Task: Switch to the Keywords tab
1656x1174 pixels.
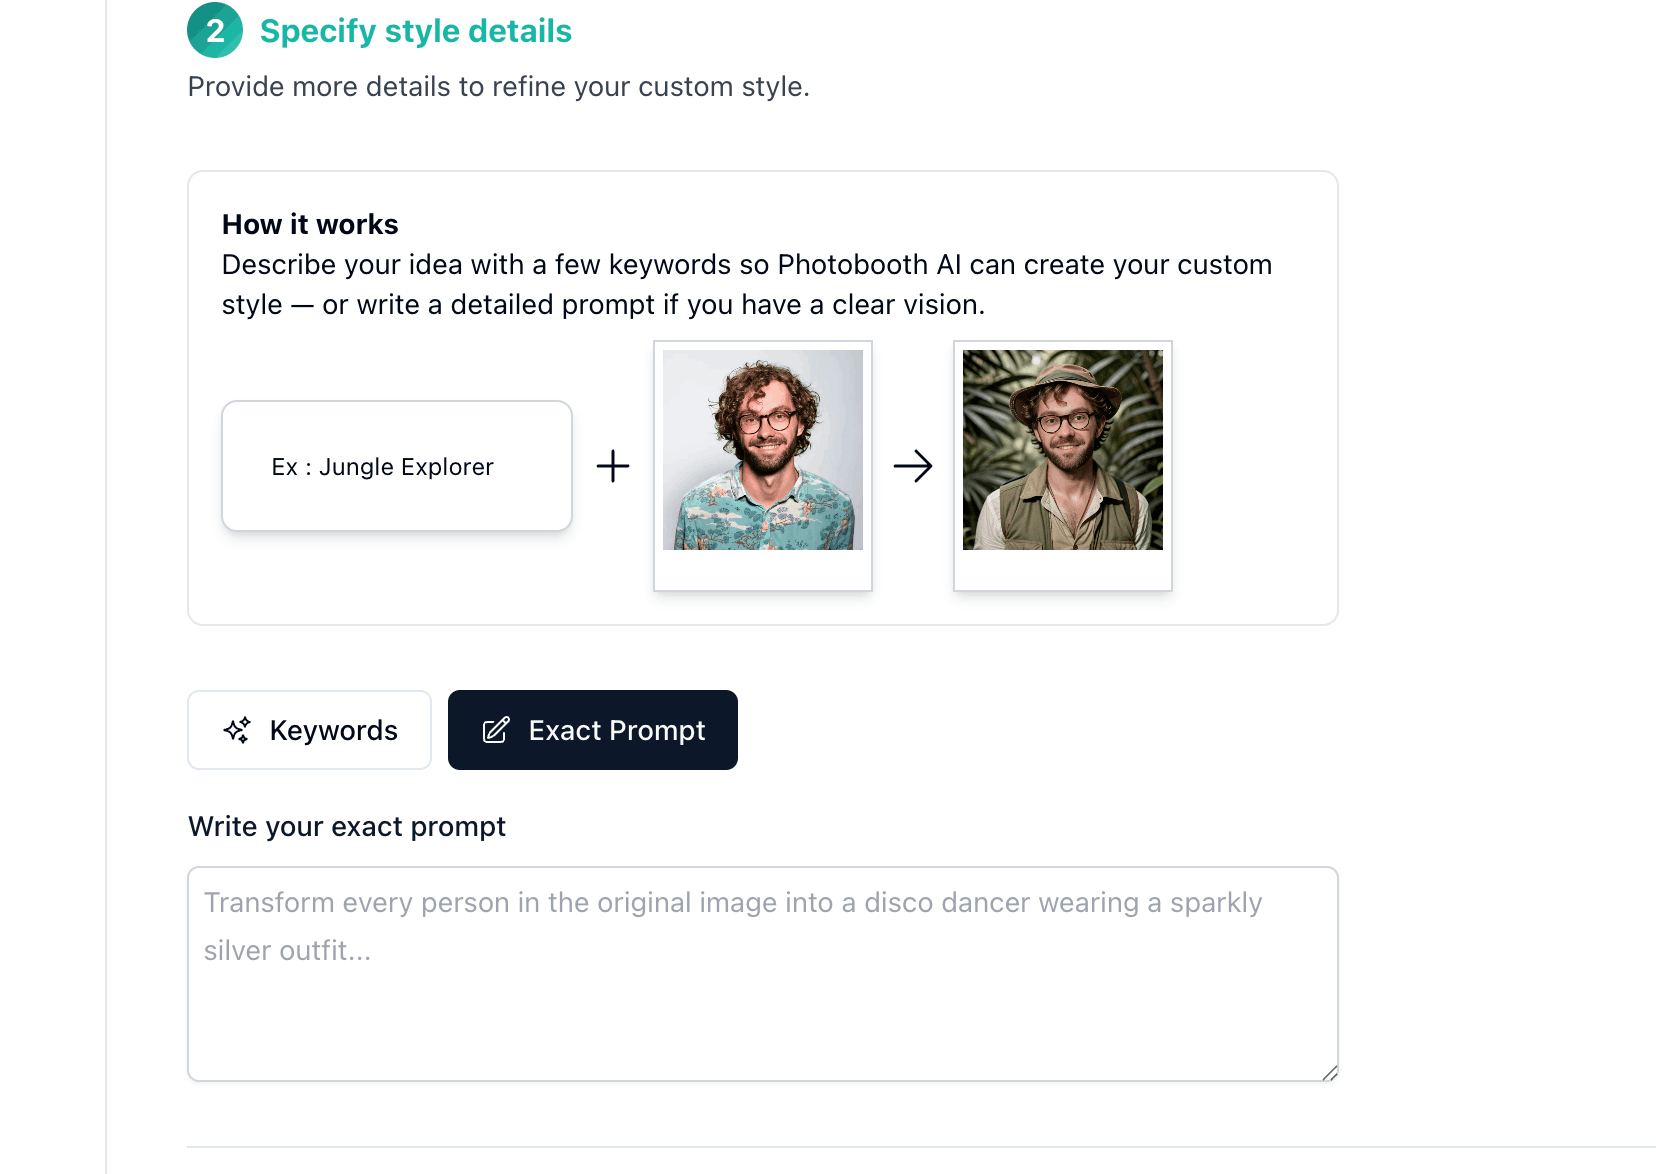Action: tap(309, 730)
